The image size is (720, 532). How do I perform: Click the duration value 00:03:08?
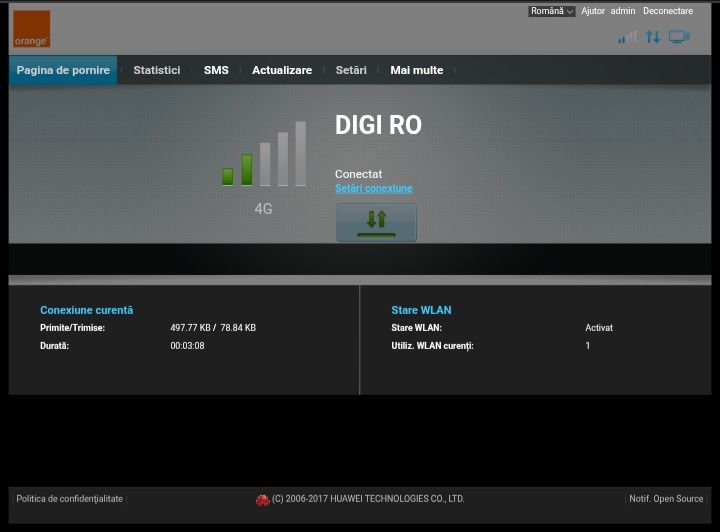pos(187,346)
